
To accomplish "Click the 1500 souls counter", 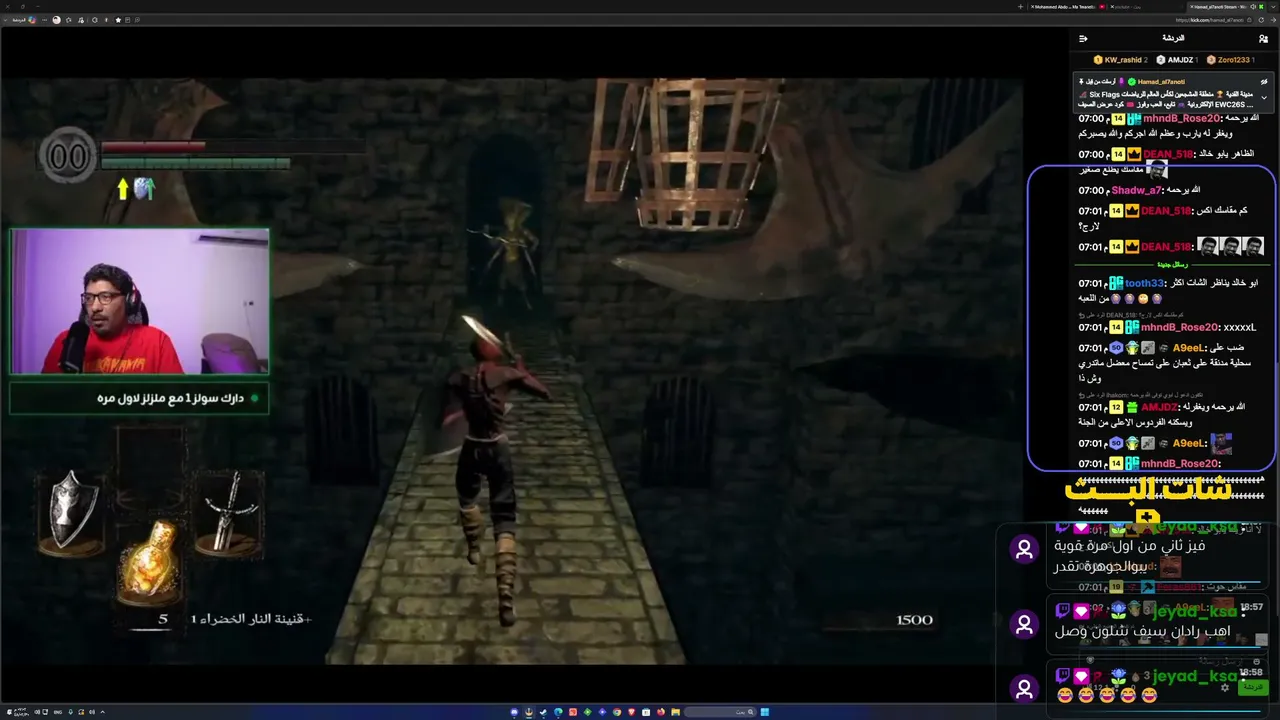I will pyautogui.click(x=914, y=620).
